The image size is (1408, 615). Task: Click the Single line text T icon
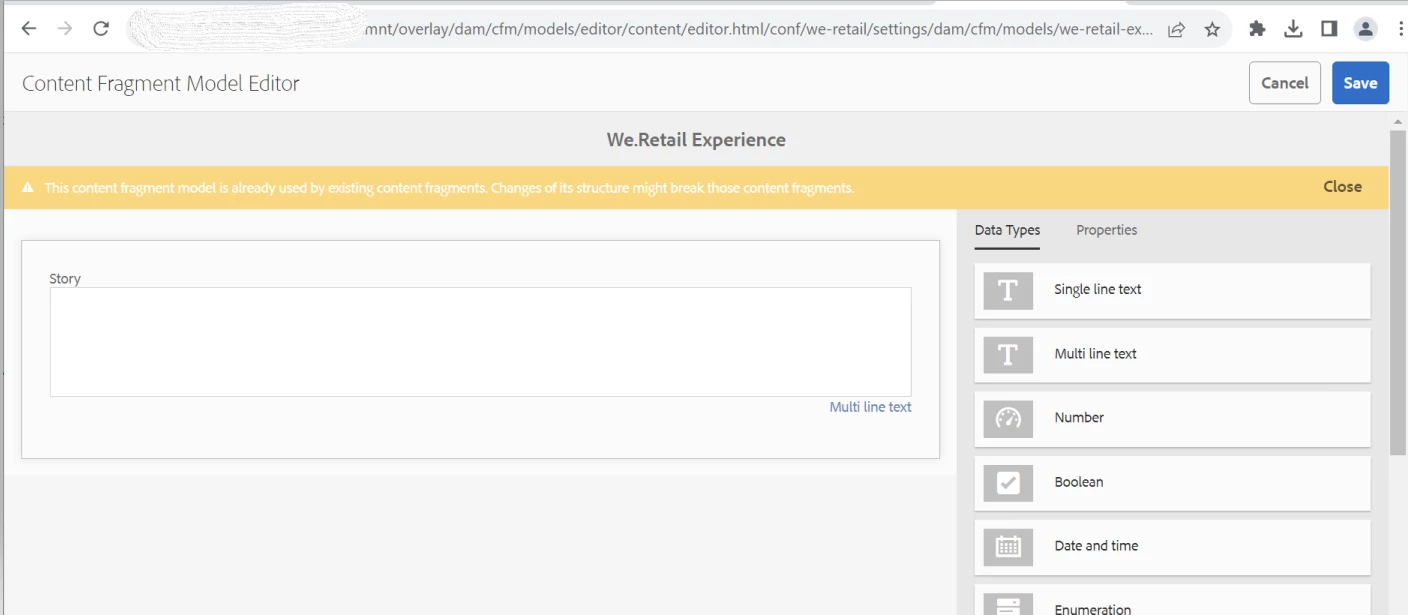[1008, 290]
